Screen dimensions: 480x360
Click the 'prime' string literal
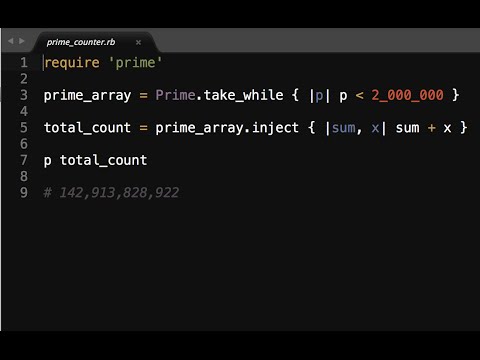click(x=135, y=63)
